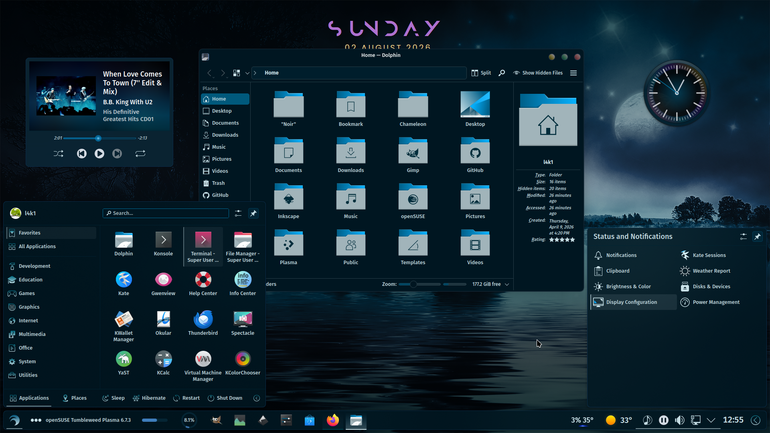Click the launcher Search field
Viewport: 770px width, 433px height.
[165, 213]
